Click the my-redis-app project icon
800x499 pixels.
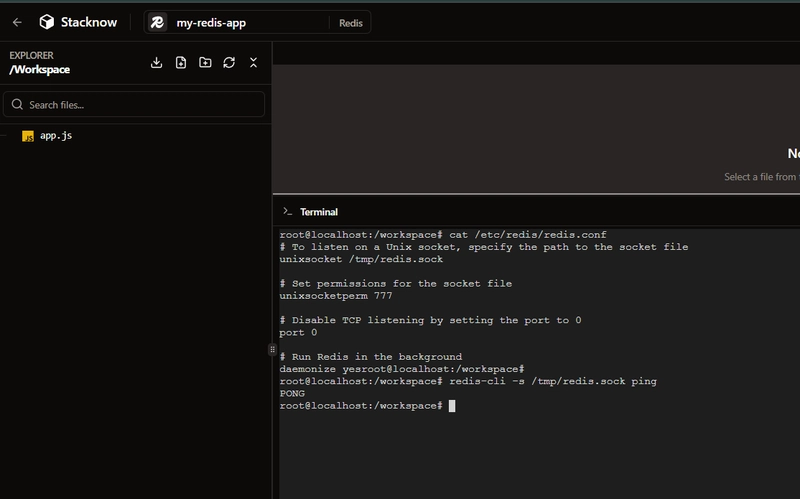click(158, 22)
